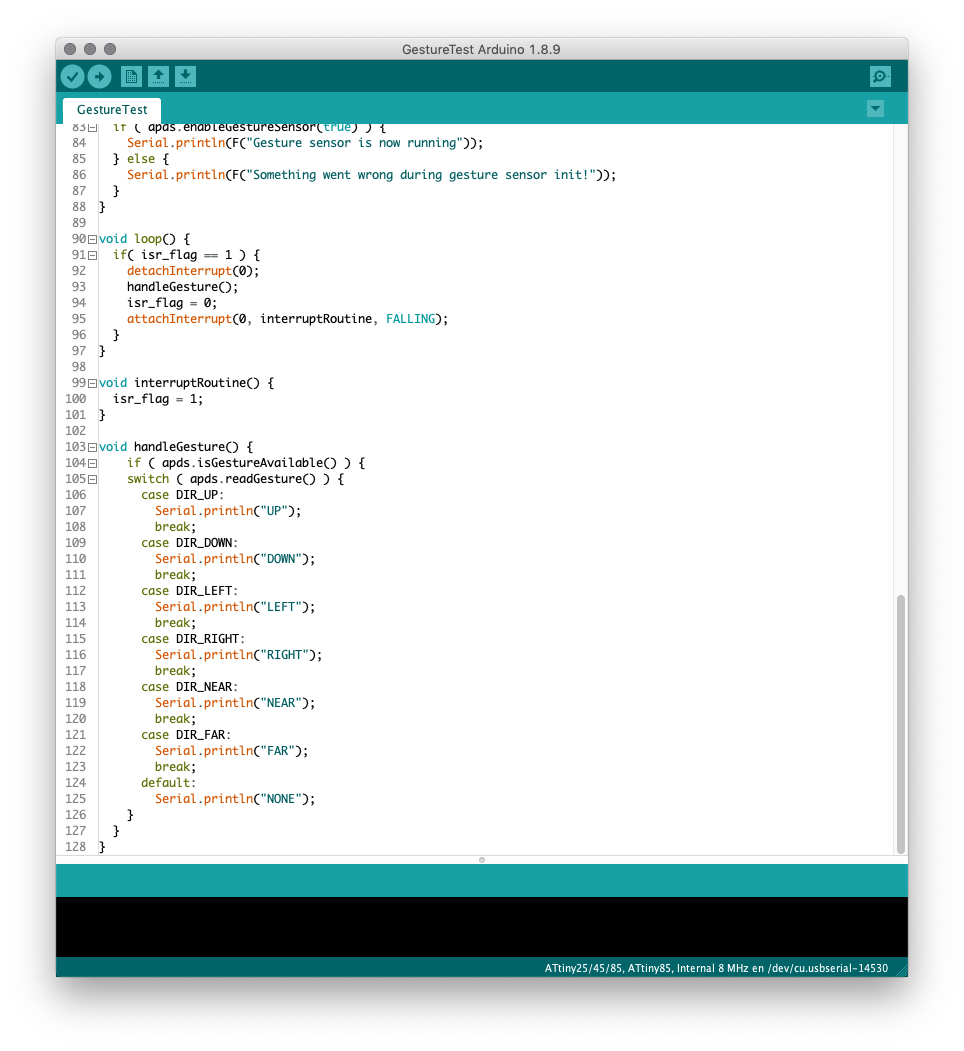The image size is (964, 1051).
Task: Click Serial.println("LEFT"); line
Action: (x=235, y=607)
